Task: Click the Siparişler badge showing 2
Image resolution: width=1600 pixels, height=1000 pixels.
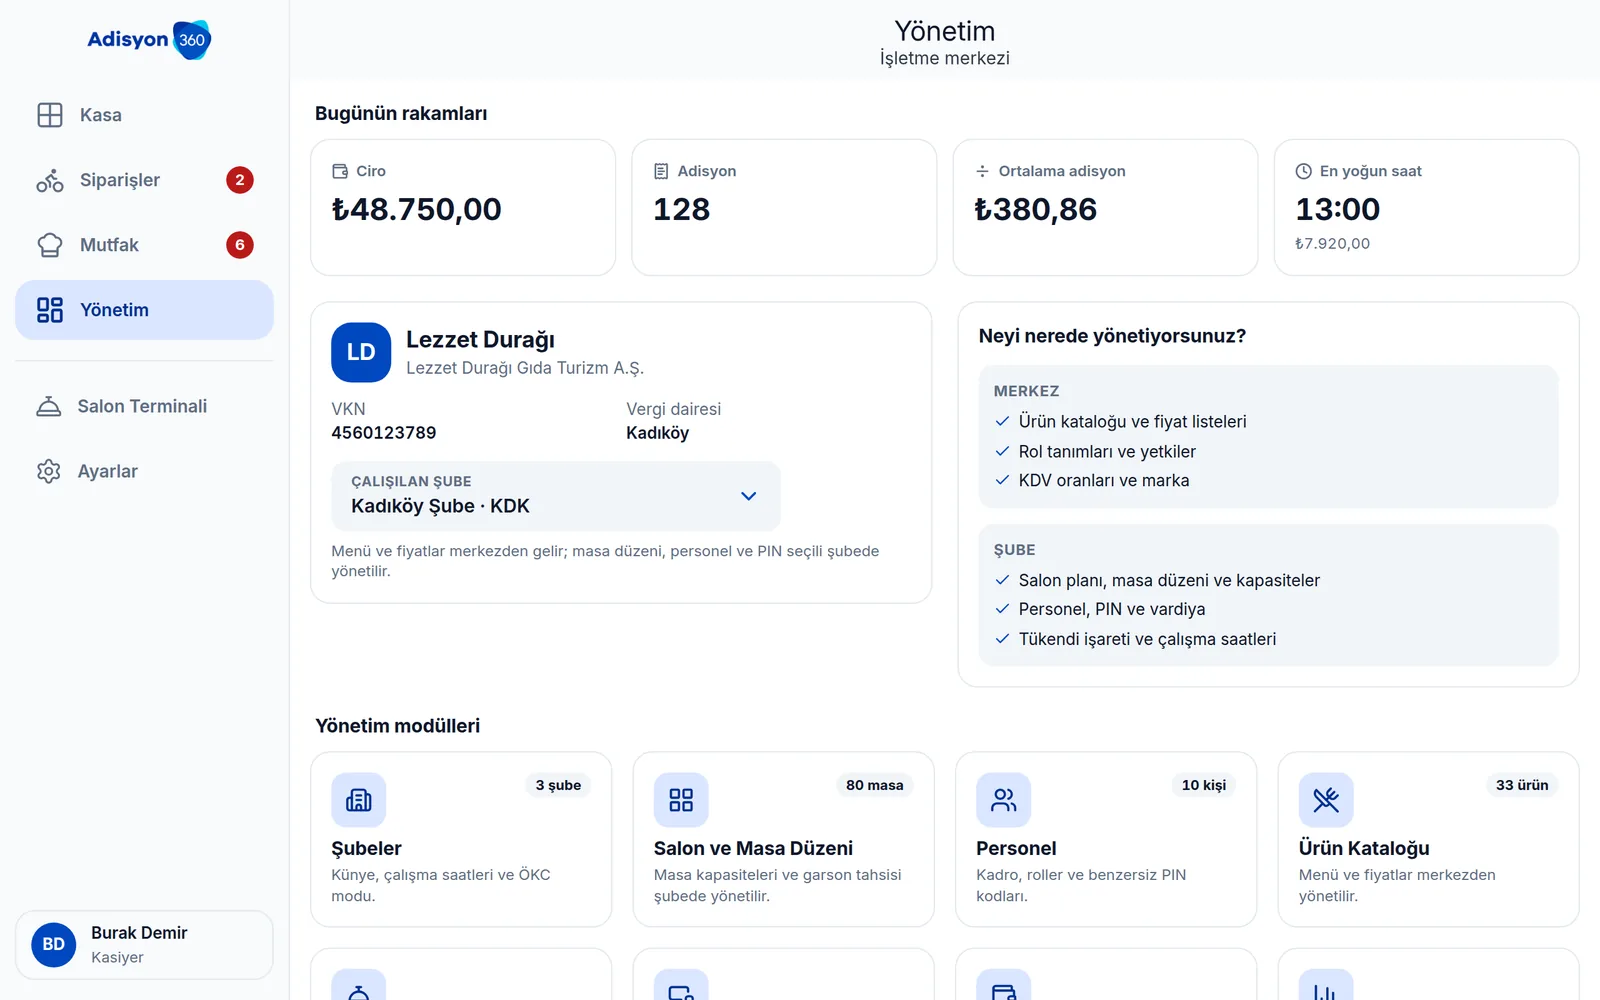Action: tap(240, 180)
